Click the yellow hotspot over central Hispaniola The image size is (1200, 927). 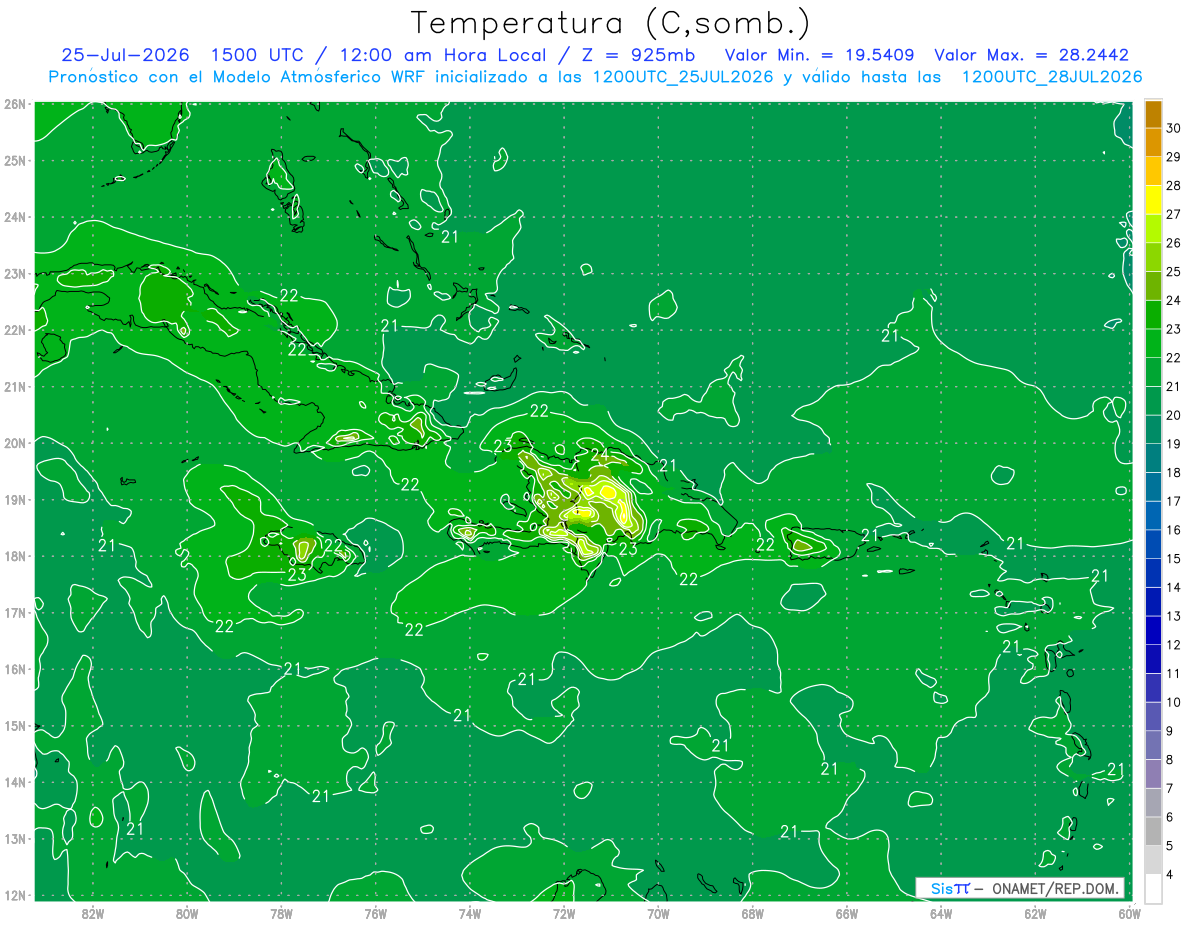coord(608,491)
